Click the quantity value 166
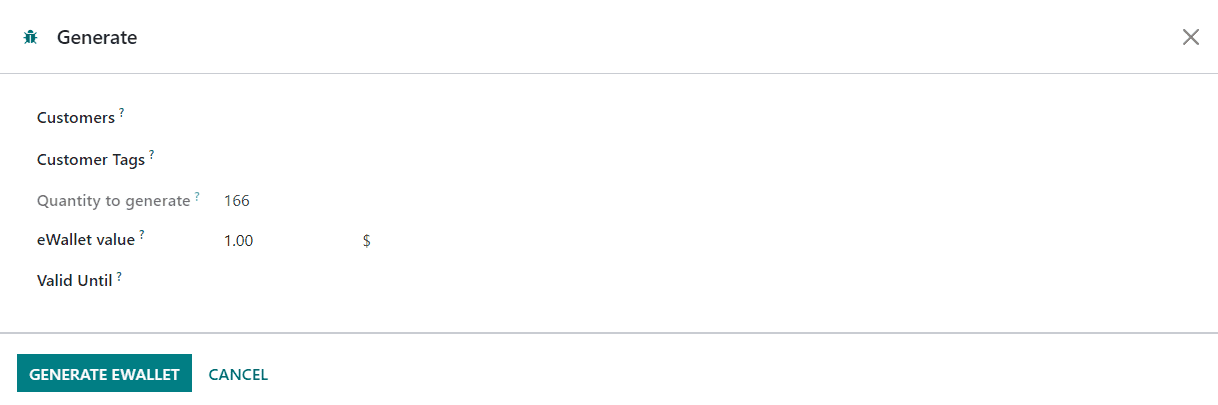1218x405 pixels. pos(237,201)
